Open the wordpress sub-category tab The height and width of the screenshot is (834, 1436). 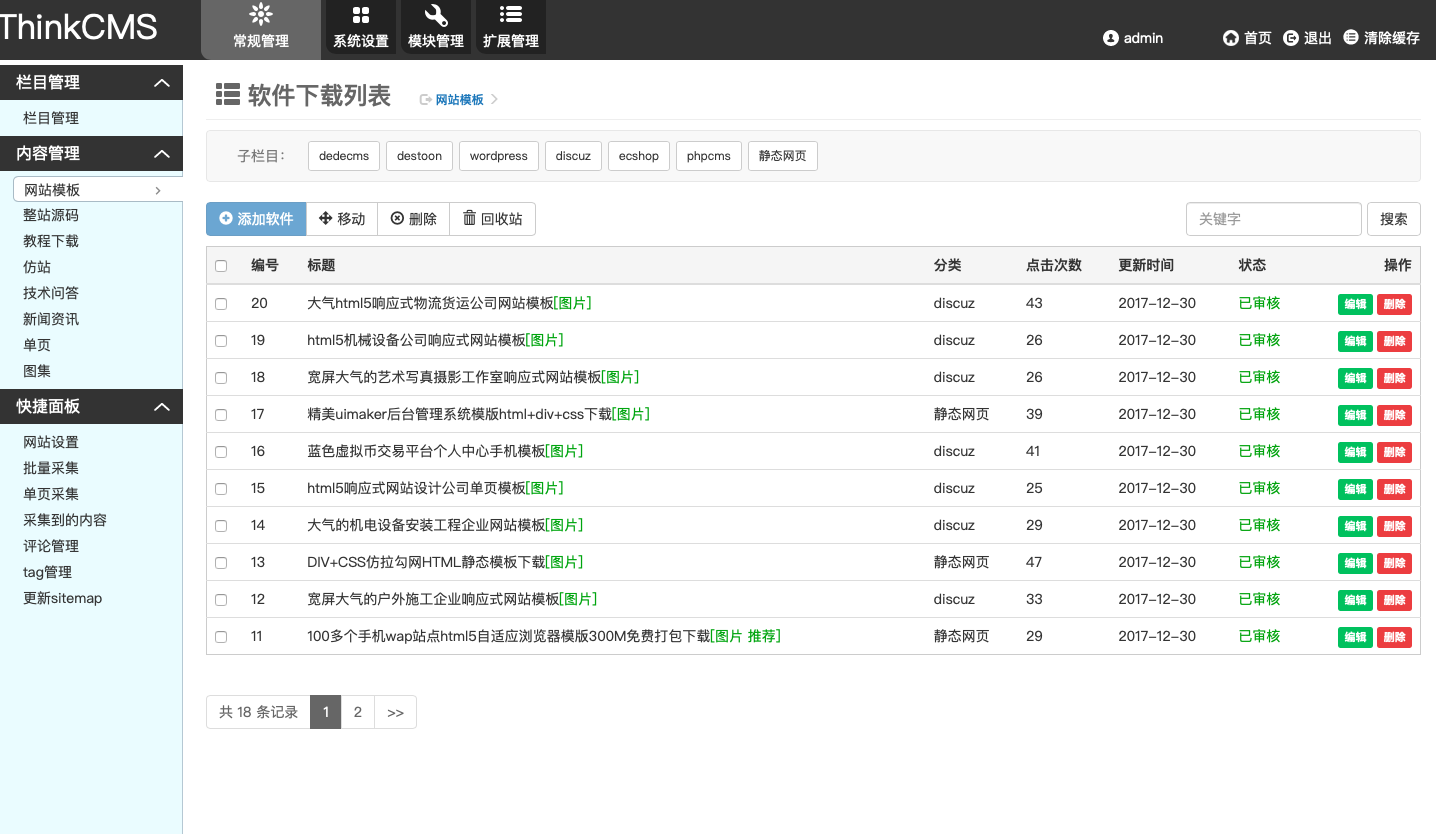[498, 156]
